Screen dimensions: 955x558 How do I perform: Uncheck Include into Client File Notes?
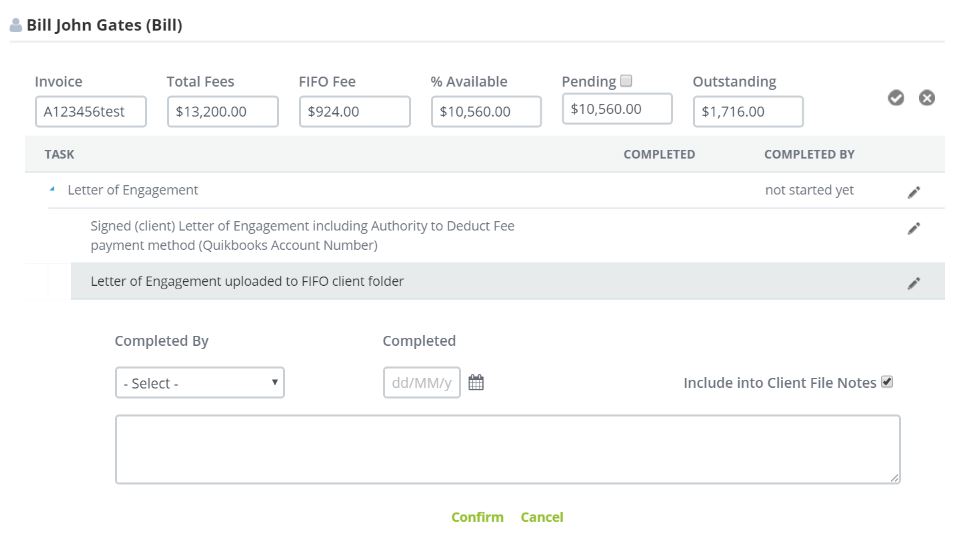[x=887, y=382]
